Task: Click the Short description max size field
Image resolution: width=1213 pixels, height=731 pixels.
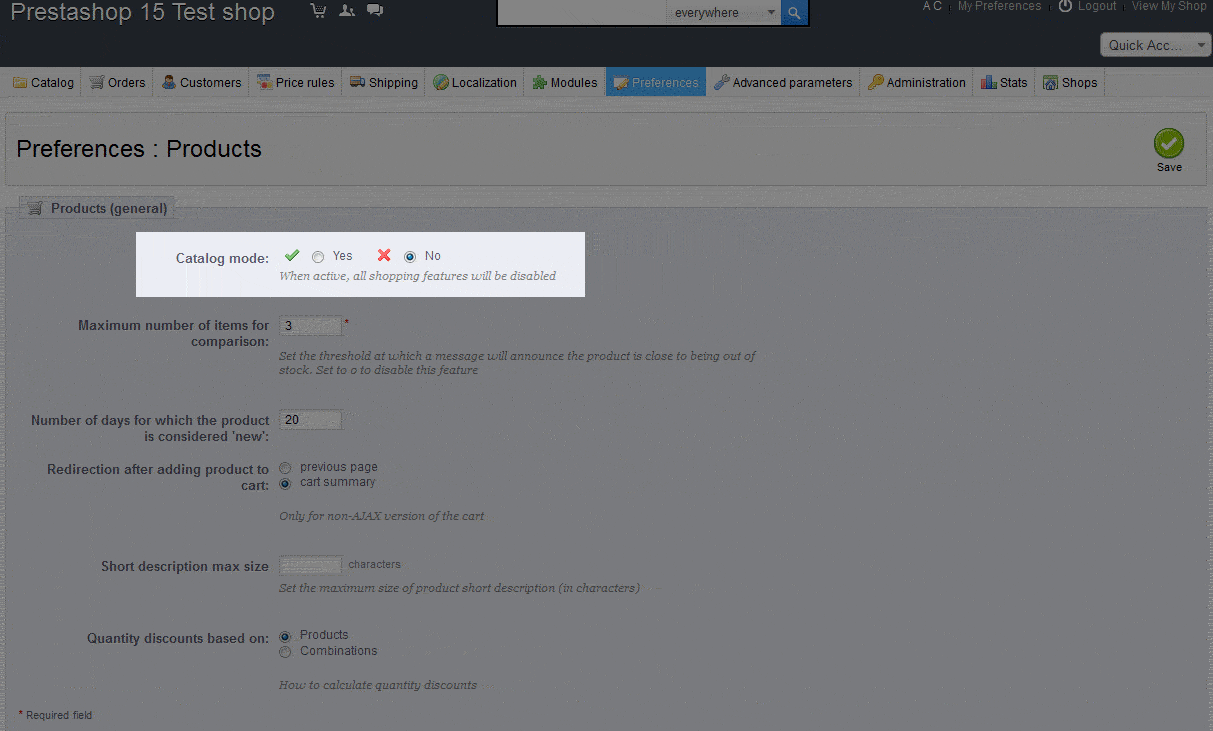Action: [x=311, y=565]
